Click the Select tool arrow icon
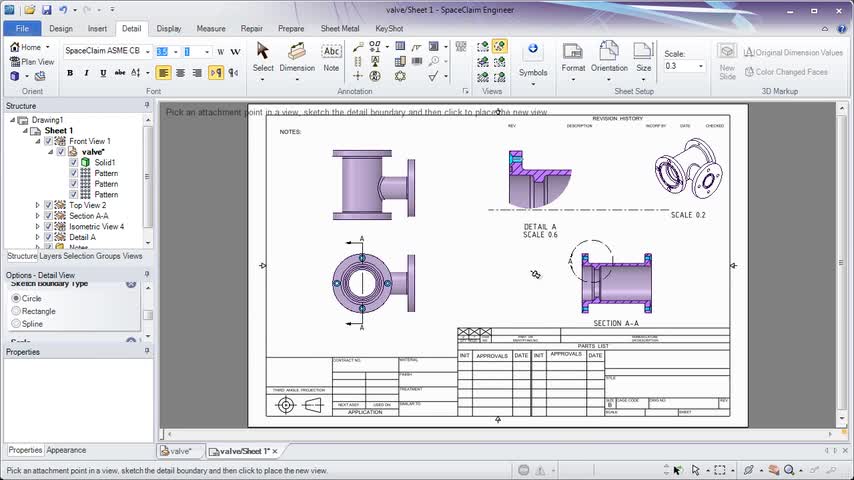 point(263,51)
